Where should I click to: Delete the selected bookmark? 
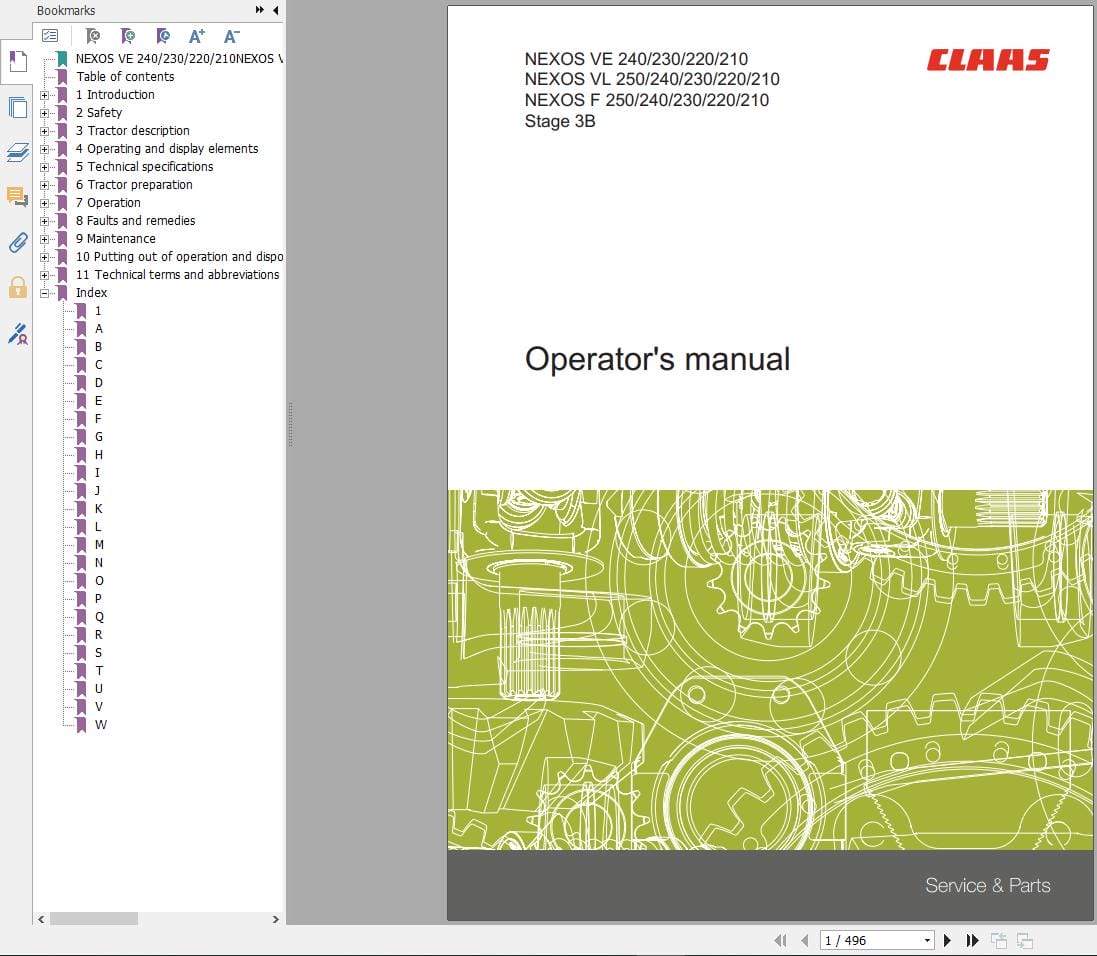click(x=95, y=36)
